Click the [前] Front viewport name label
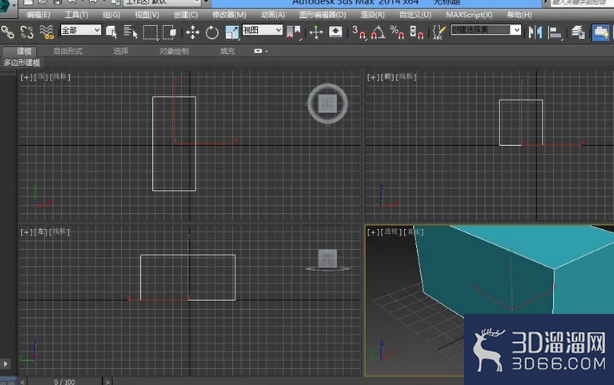614x385 pixels. pyautogui.click(x=388, y=77)
